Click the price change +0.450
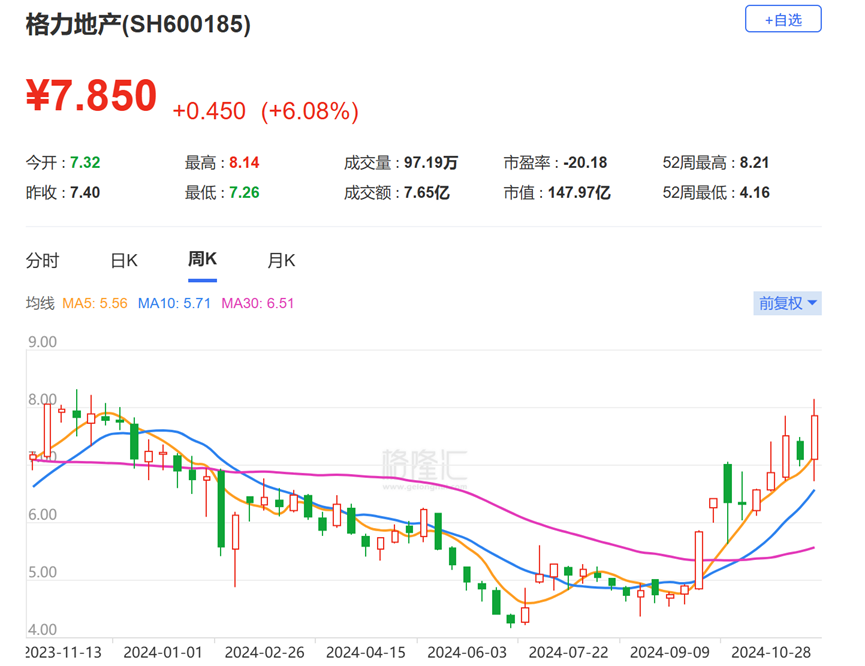Viewport: 865px width, 666px height. point(209,111)
